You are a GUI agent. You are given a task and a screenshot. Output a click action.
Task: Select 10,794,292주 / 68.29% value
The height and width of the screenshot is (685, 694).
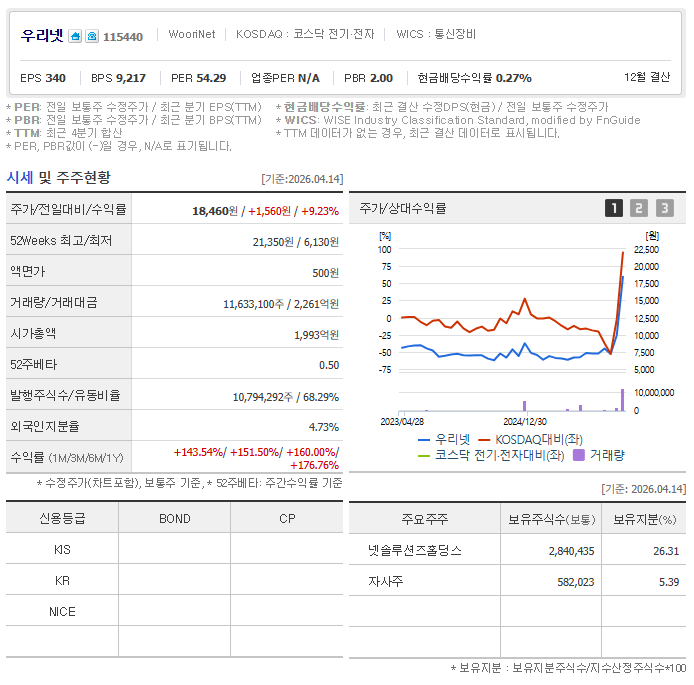point(286,397)
